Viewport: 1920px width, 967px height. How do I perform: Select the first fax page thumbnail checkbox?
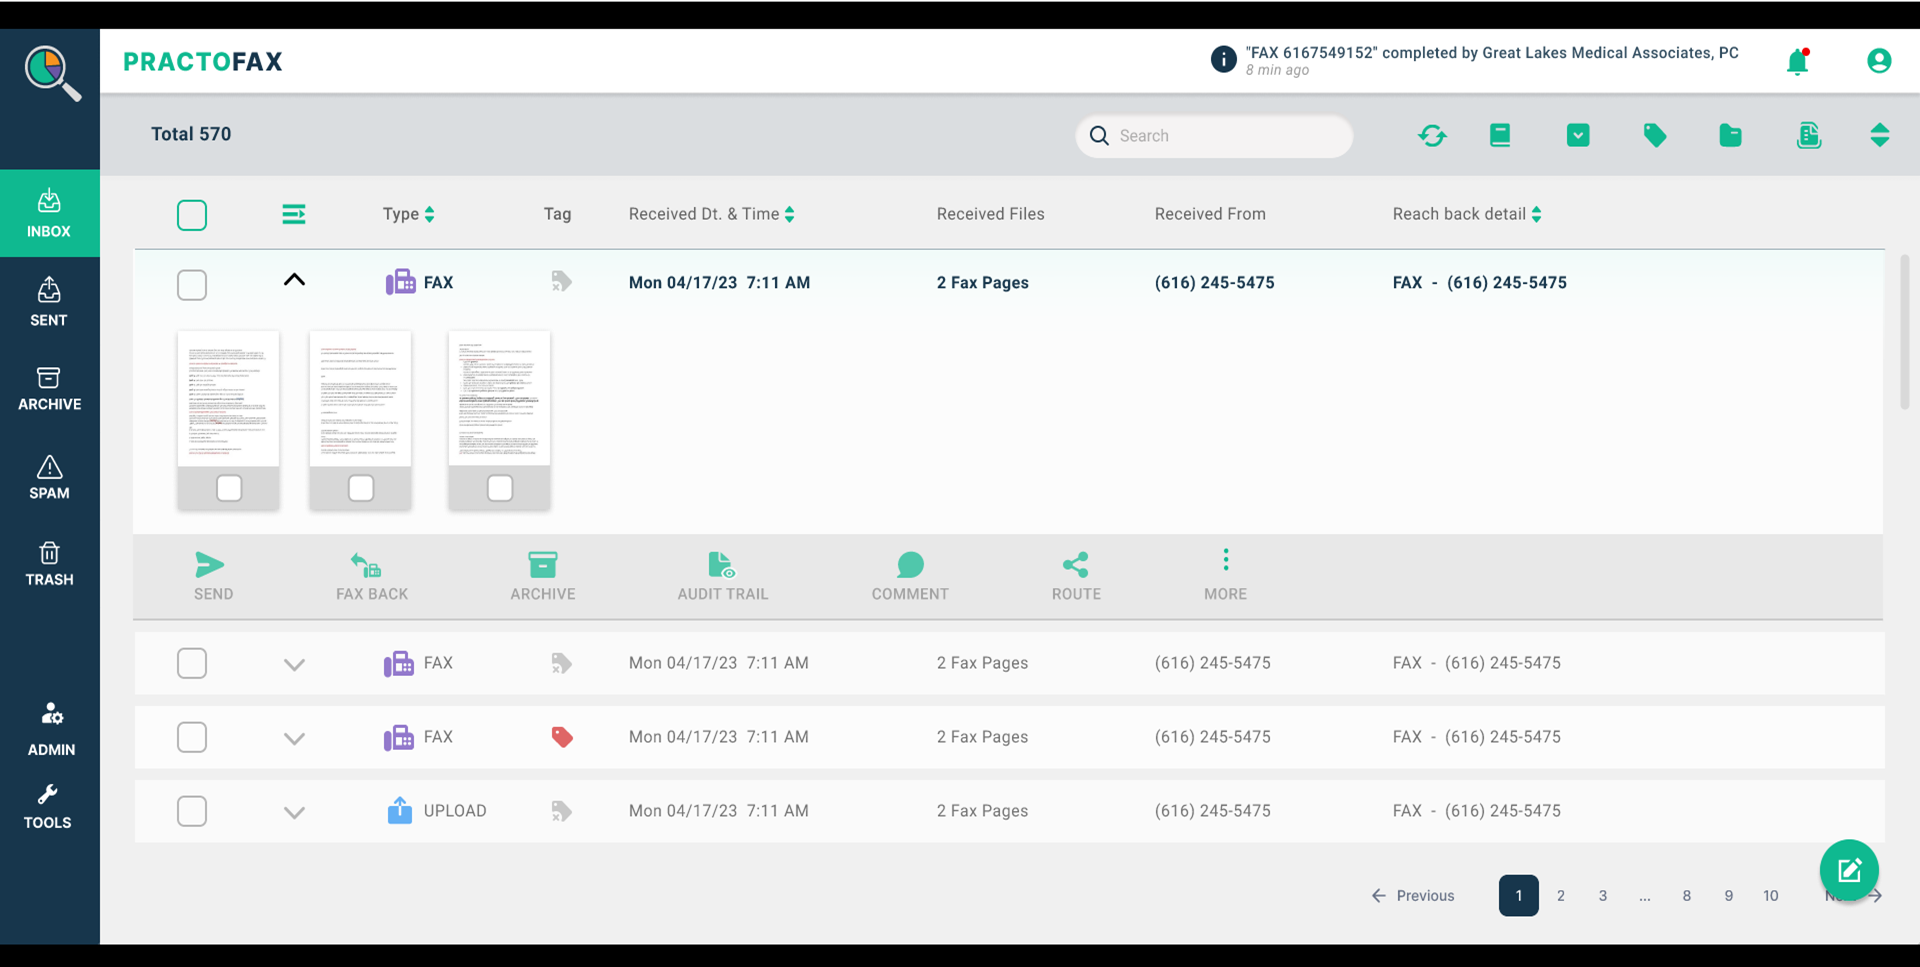pyautogui.click(x=228, y=488)
